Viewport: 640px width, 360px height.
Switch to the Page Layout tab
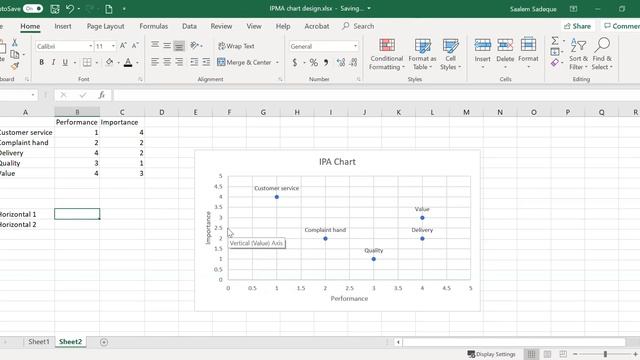pyautogui.click(x=105, y=26)
